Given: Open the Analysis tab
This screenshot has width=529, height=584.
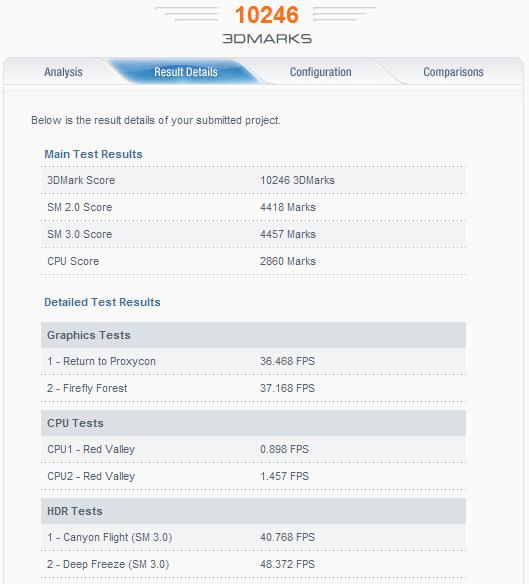Looking at the screenshot, I should click(x=63, y=72).
